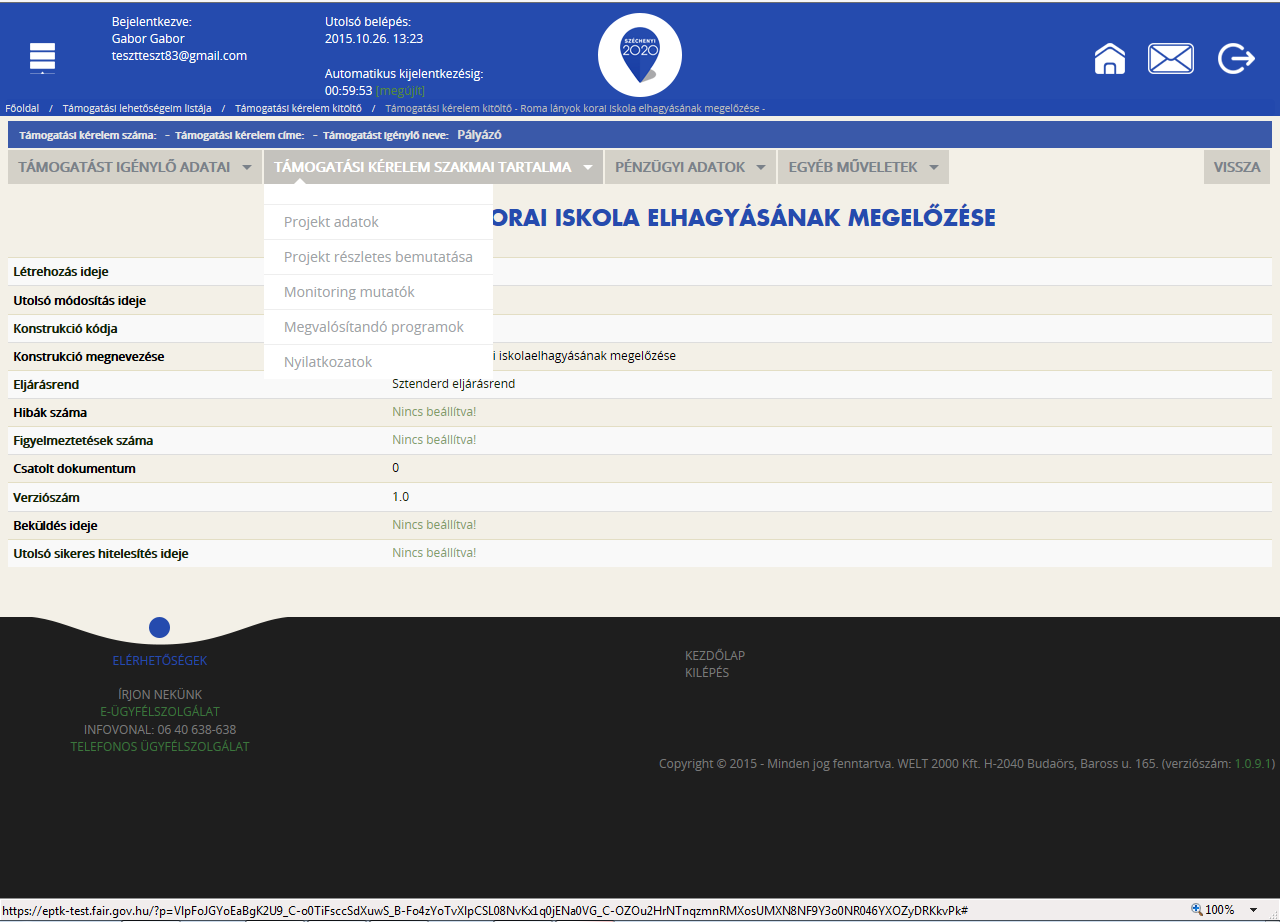This screenshot has width=1280, height=922.
Task: Click the Beküldés ideje row label
Action: pyautogui.click(x=55, y=525)
